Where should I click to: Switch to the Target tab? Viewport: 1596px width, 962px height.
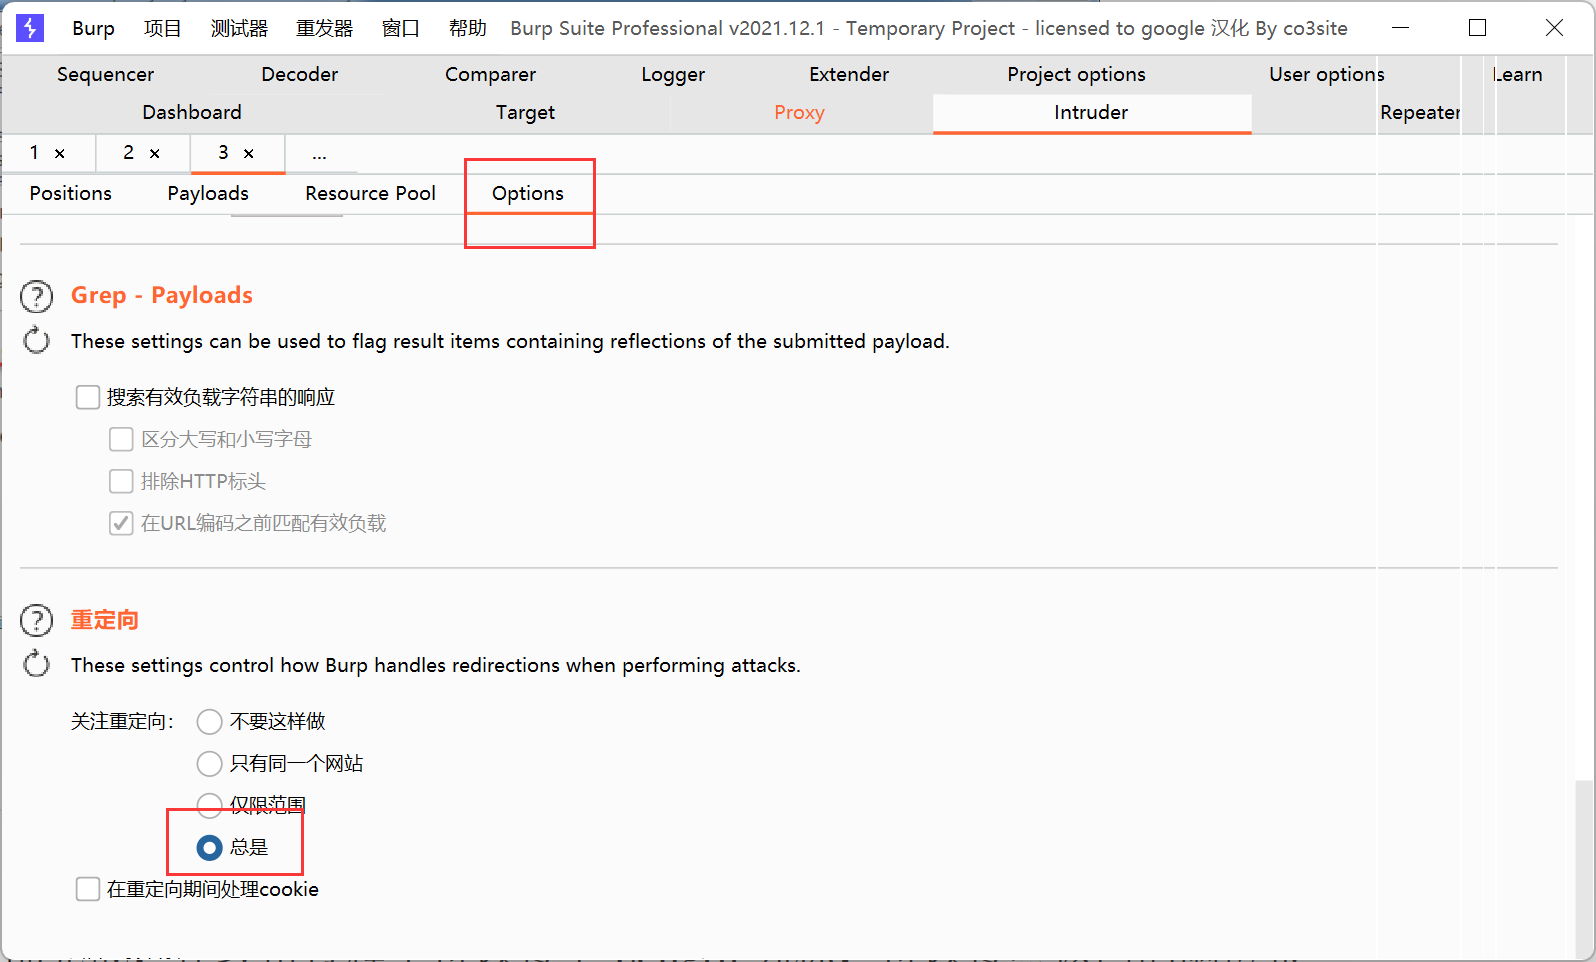click(x=525, y=112)
